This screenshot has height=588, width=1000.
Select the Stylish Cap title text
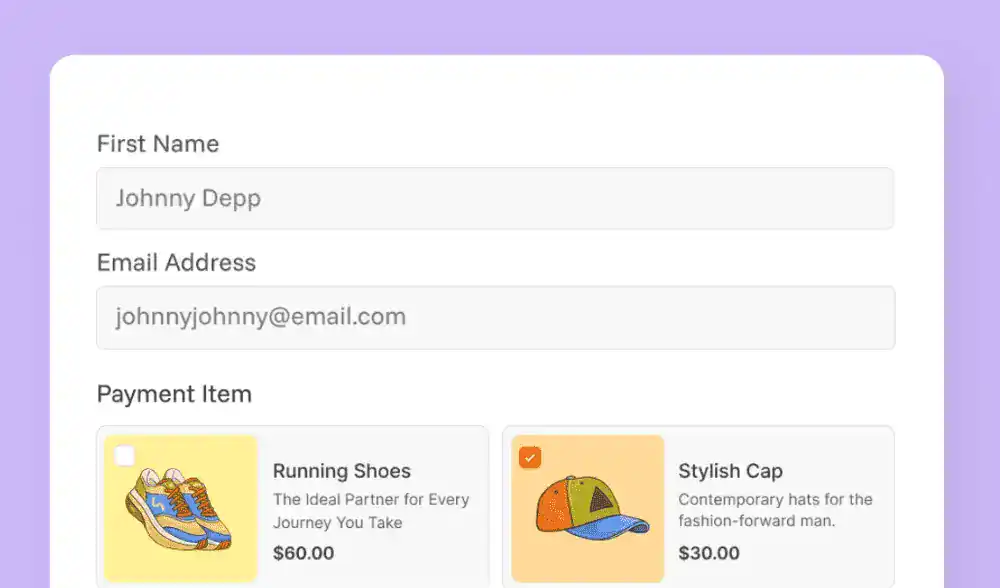tap(730, 471)
